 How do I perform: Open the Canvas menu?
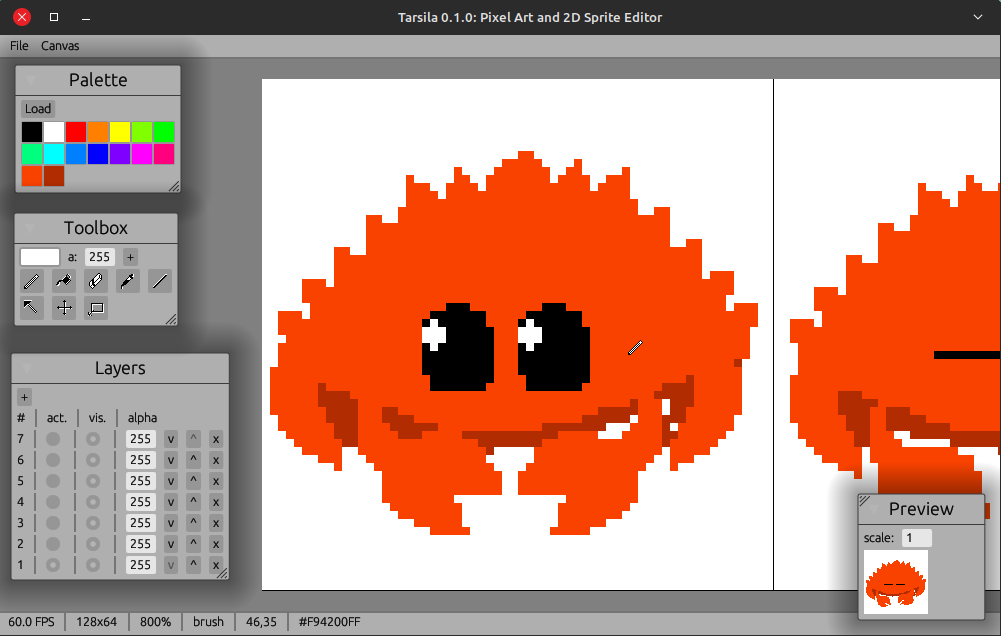coord(60,46)
